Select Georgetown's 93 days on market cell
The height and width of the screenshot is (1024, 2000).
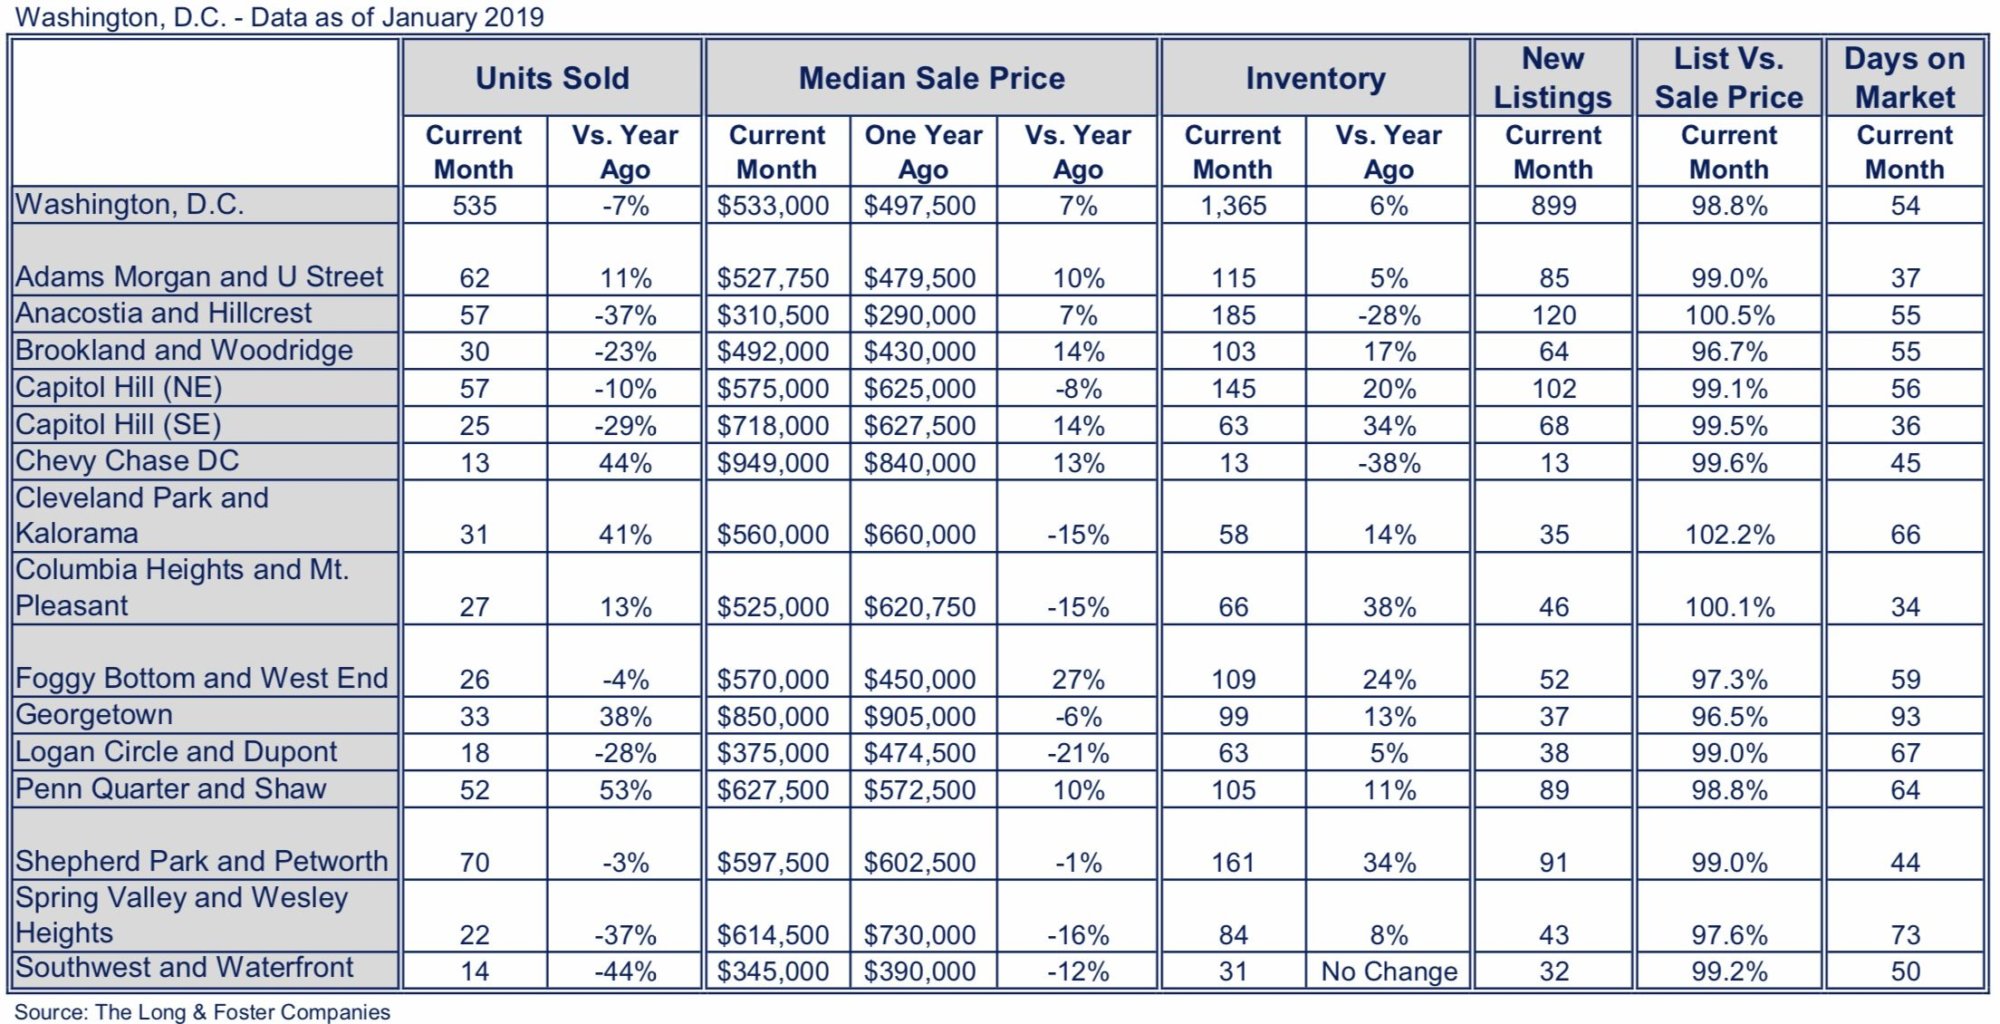(1905, 716)
